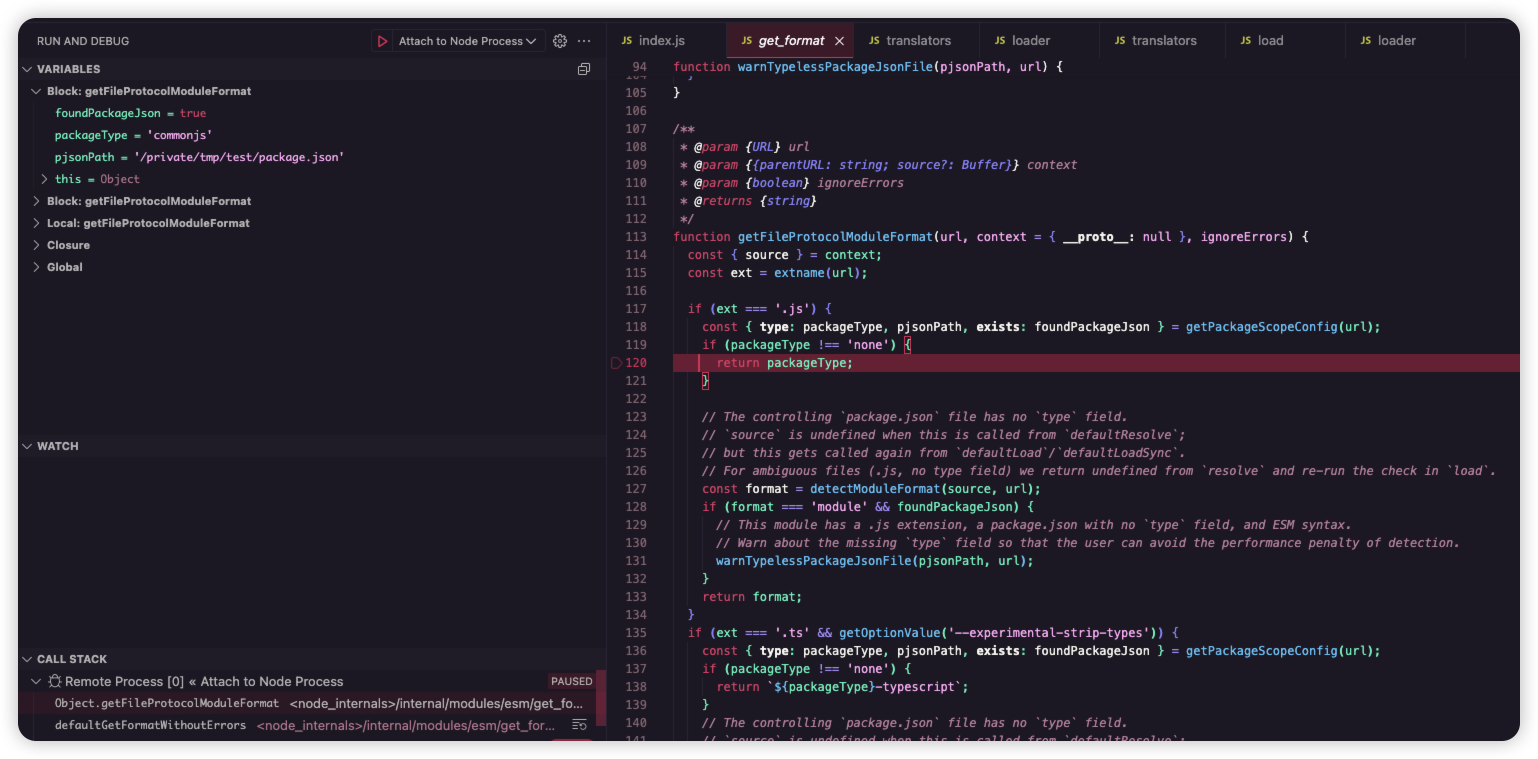Start debugging with the green play icon
Viewport: 1538px width, 759px height.
point(382,41)
